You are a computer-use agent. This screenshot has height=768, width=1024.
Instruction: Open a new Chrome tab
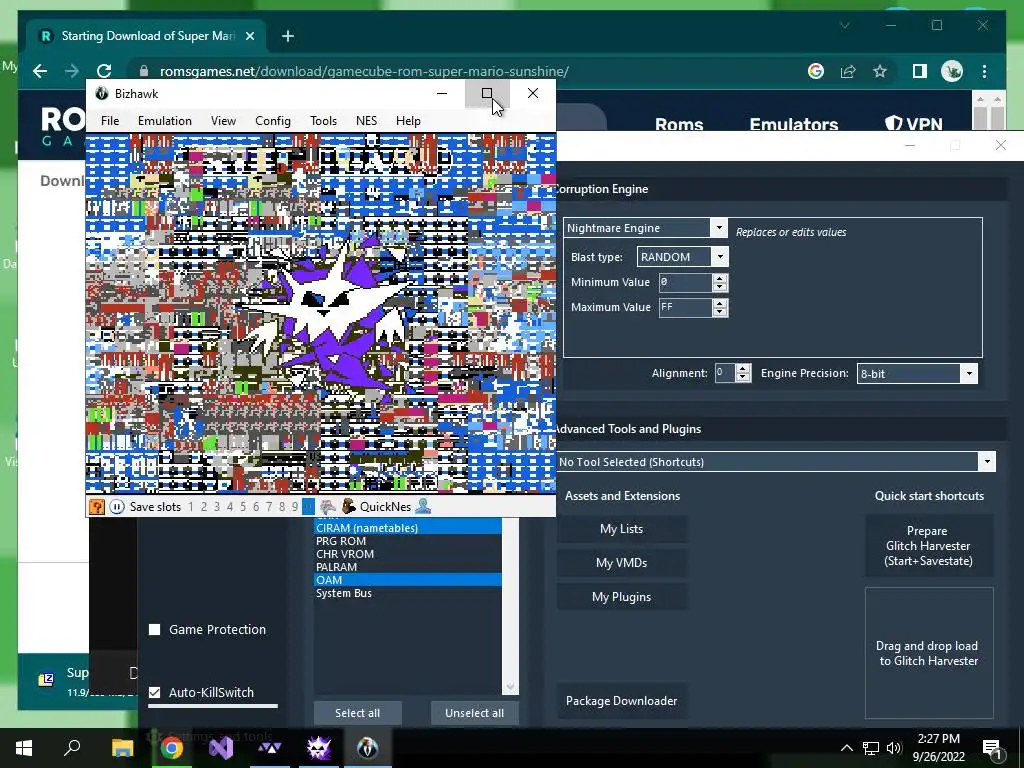287,36
